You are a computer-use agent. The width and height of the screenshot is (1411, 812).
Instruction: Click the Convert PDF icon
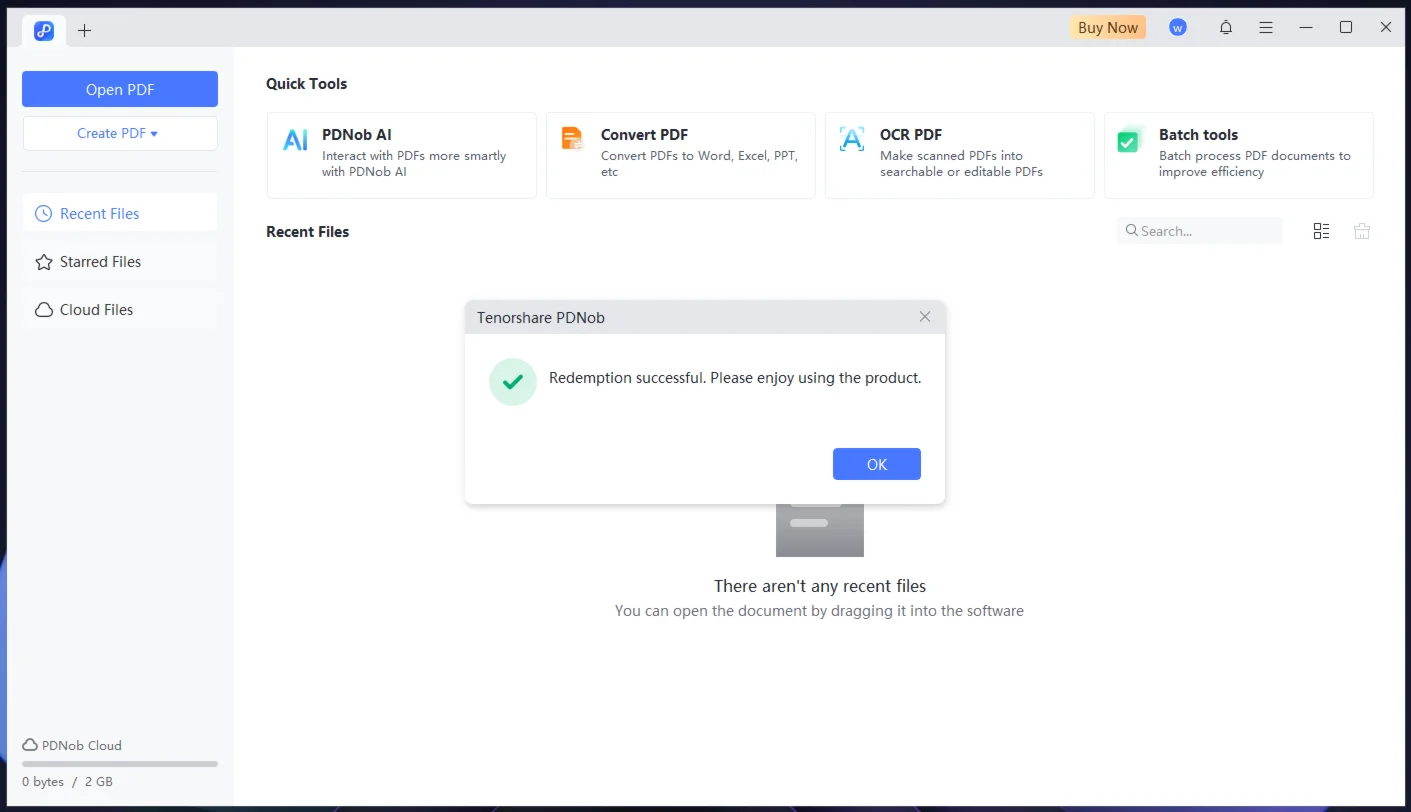point(572,138)
